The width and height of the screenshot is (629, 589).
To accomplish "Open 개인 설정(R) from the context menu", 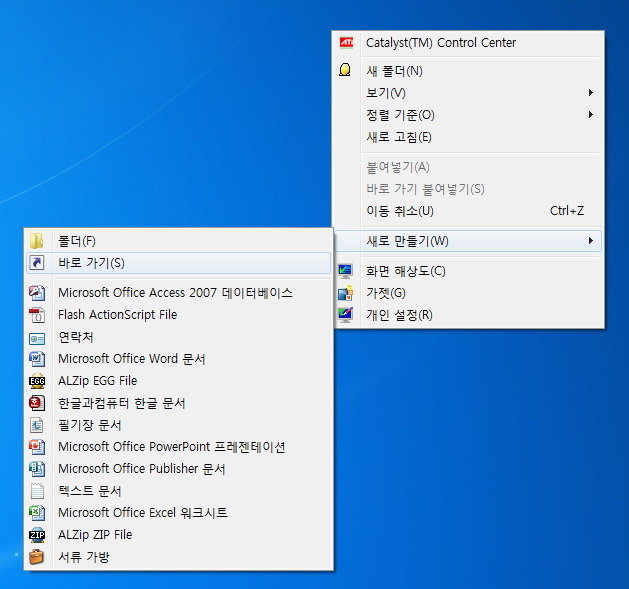I will pyautogui.click(x=468, y=315).
